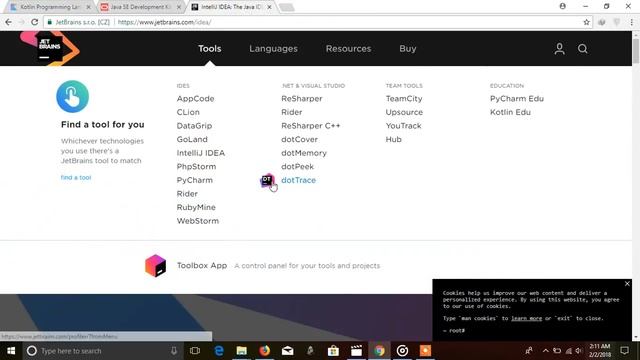Open the Movies clapperboard app in taskbar
This screenshot has width=640, height=360.
(356, 351)
